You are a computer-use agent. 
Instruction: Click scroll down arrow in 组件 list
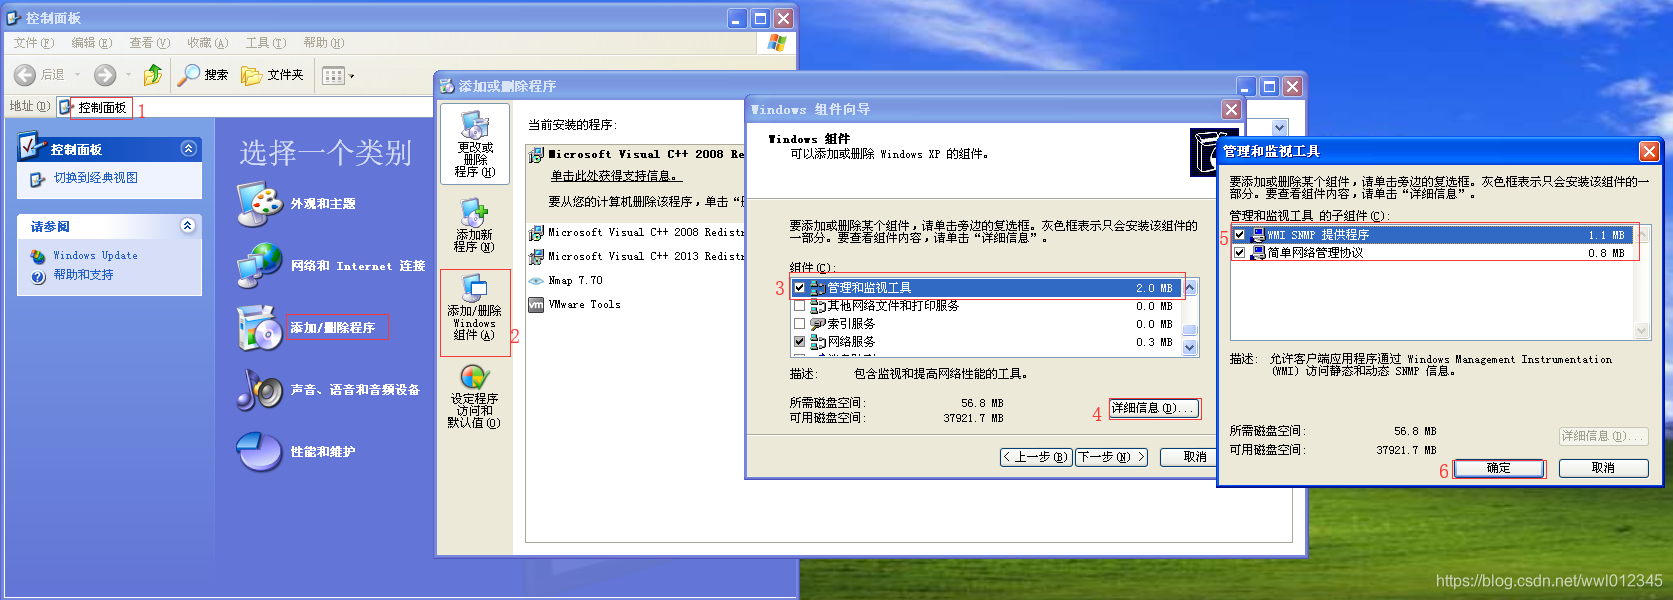point(1190,347)
